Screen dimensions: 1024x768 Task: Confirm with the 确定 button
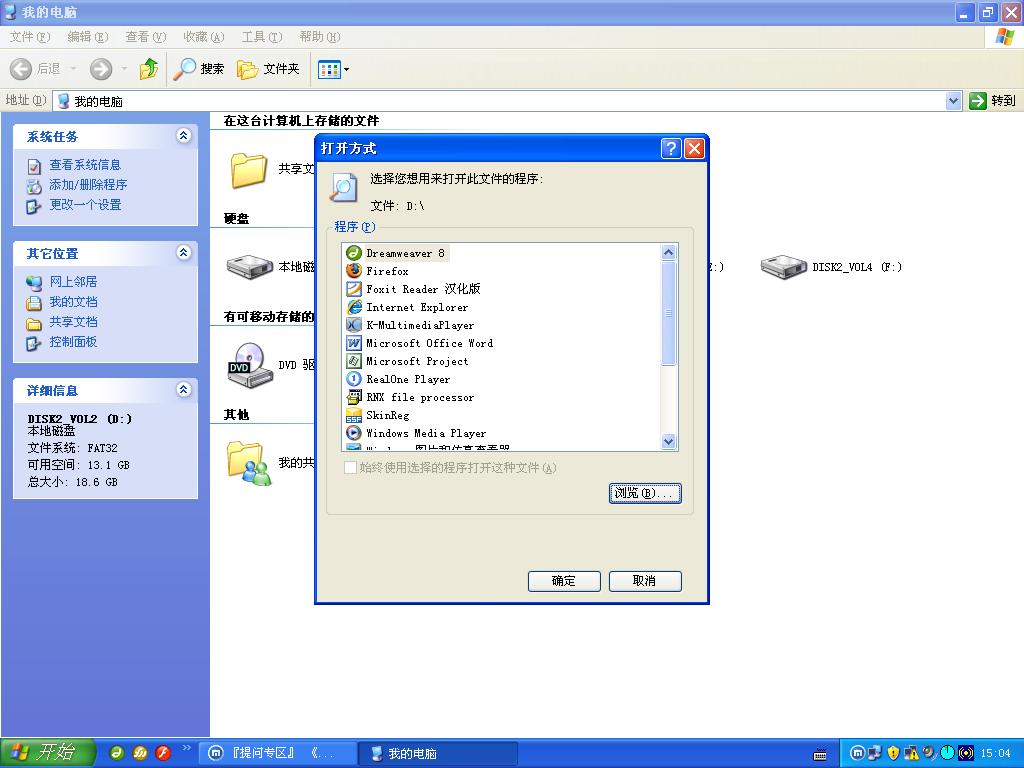coord(564,581)
